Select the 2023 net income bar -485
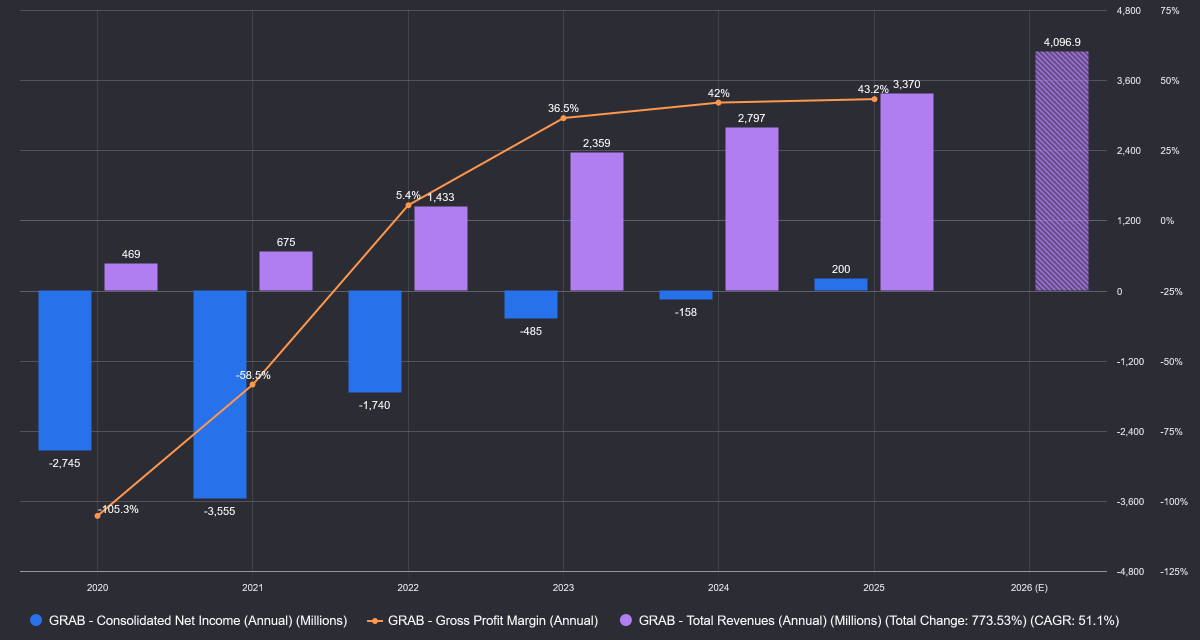 coord(531,305)
